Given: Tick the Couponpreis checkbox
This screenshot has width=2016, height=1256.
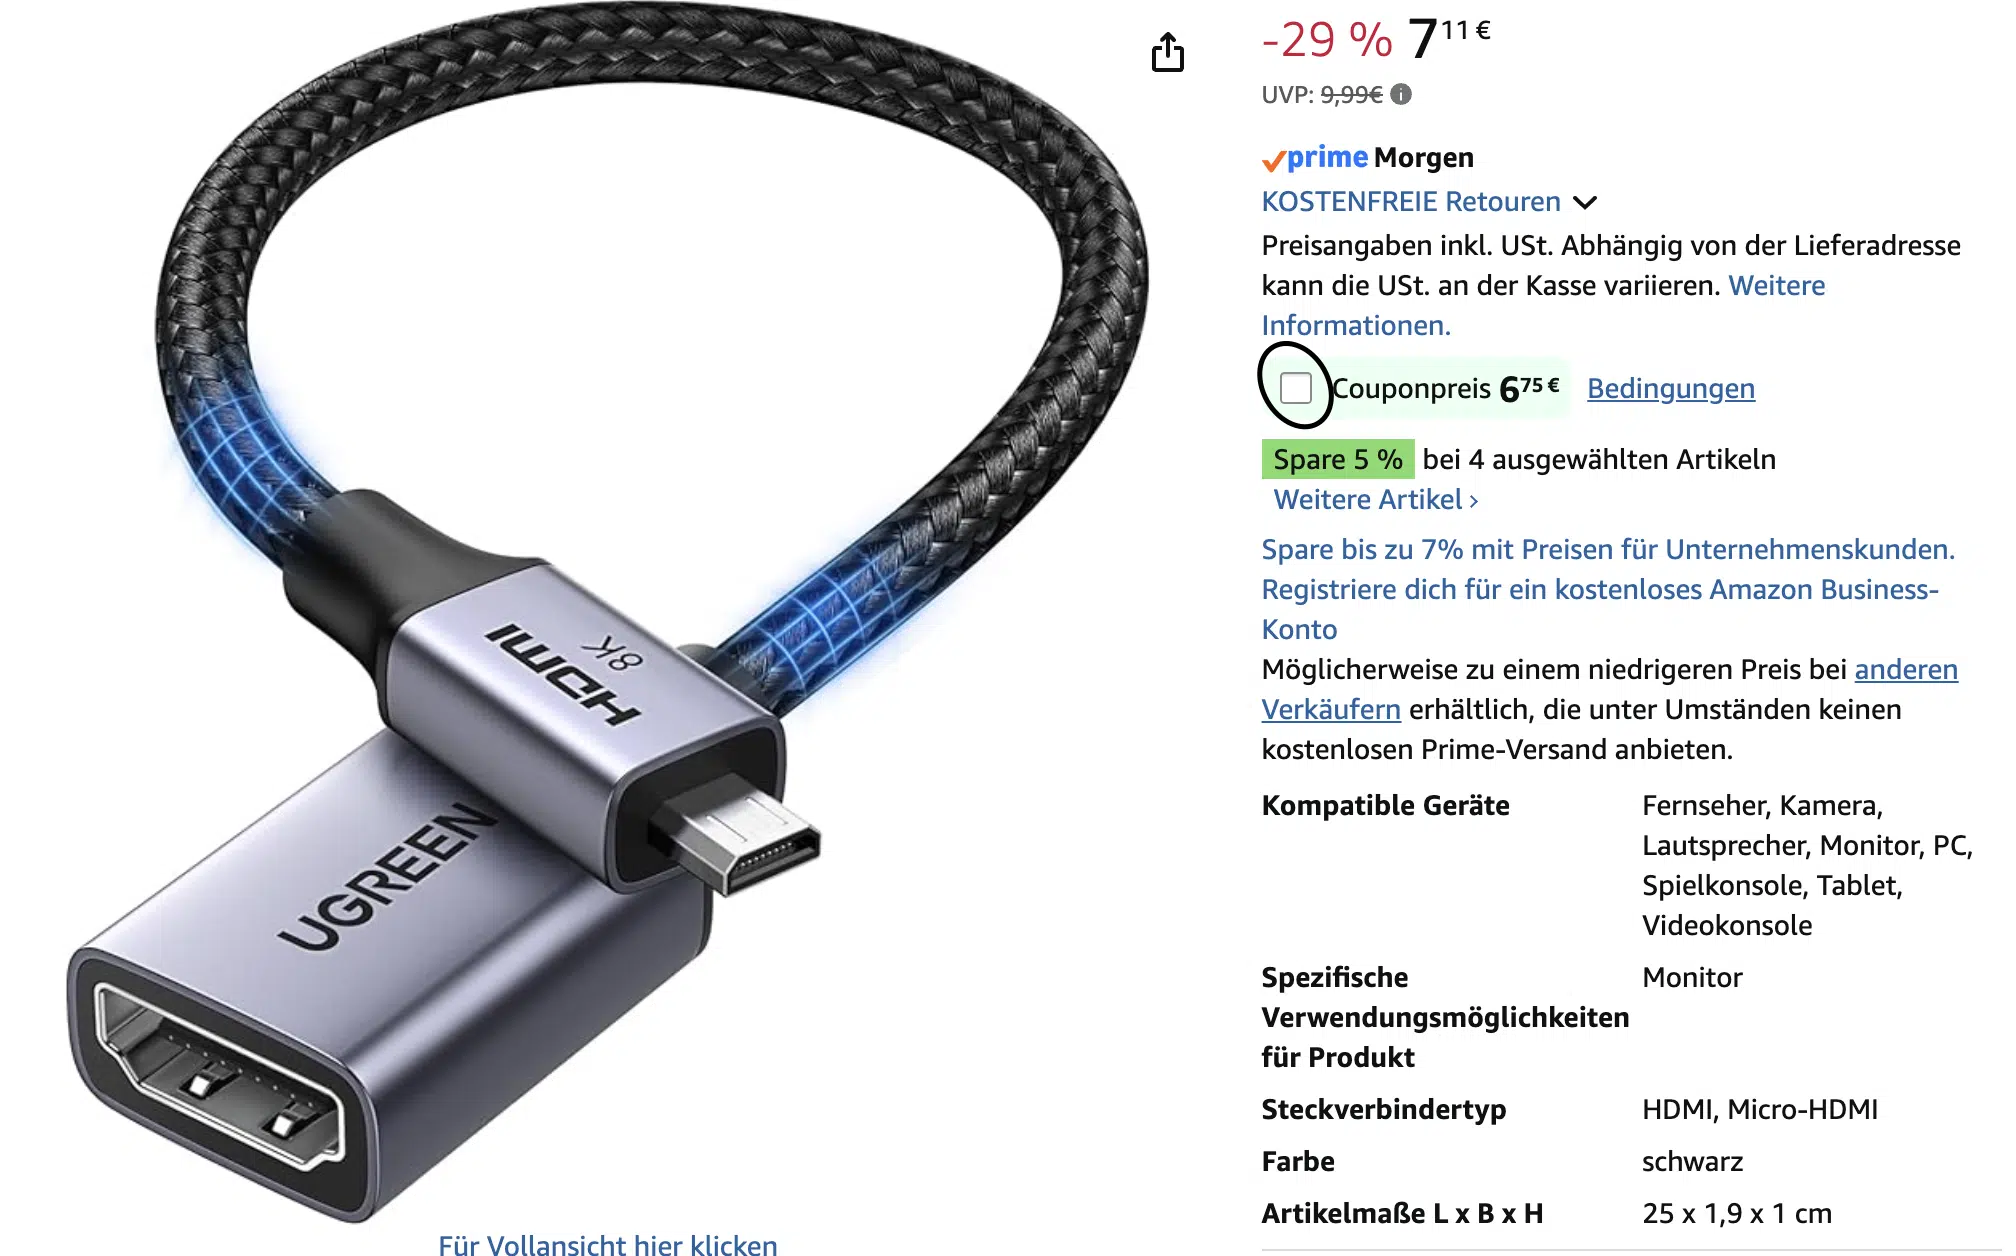Looking at the screenshot, I should click(1296, 388).
